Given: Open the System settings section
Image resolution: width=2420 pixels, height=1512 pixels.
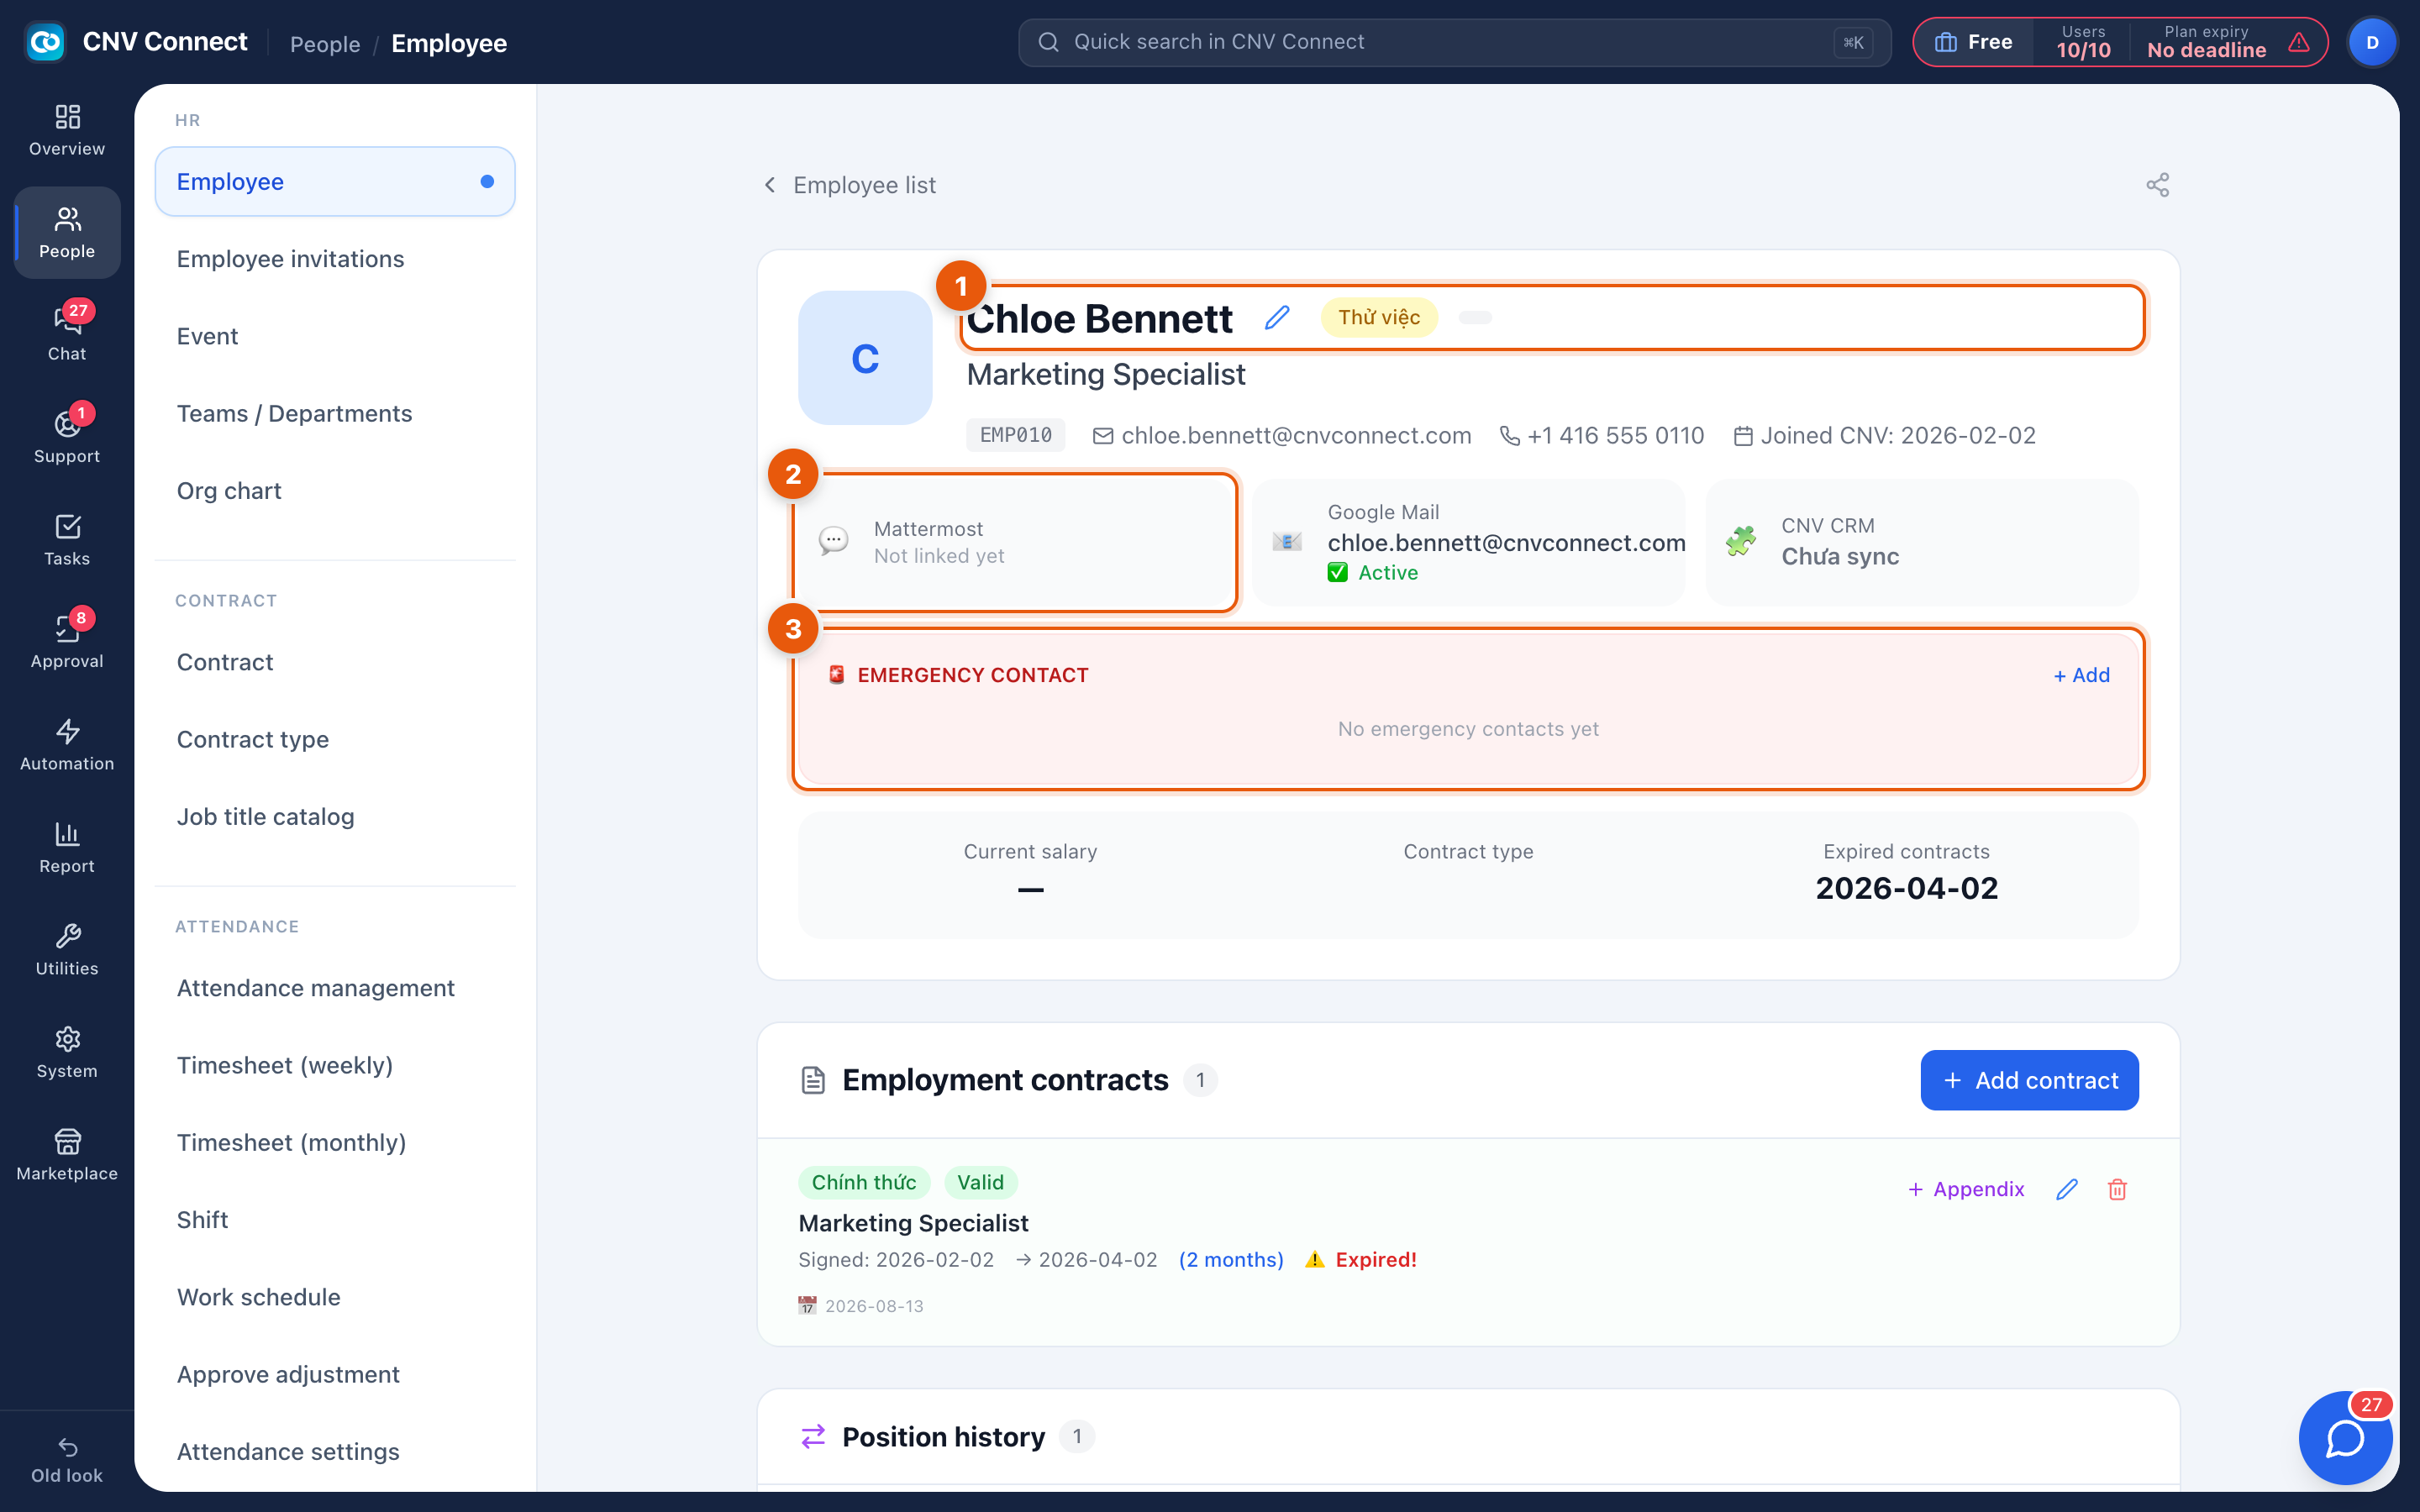Looking at the screenshot, I should coord(67,1052).
